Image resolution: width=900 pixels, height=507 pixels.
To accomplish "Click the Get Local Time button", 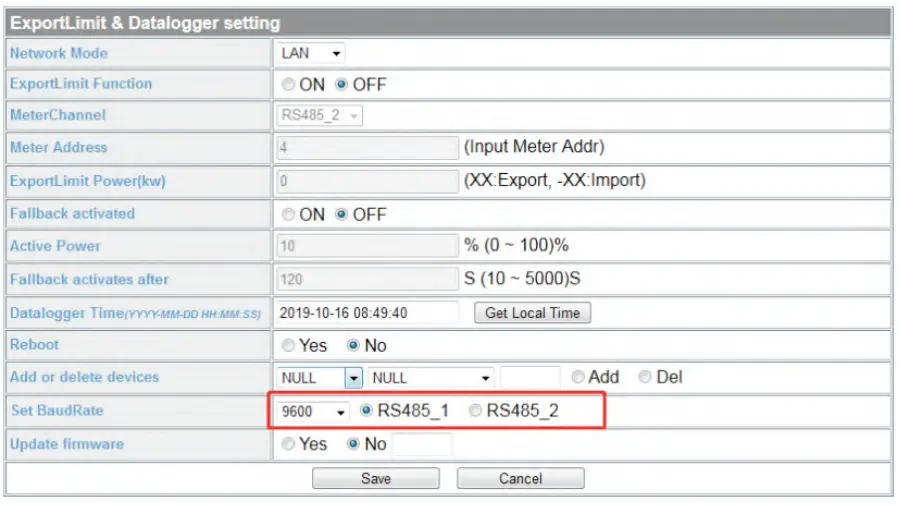I will 532,313.
